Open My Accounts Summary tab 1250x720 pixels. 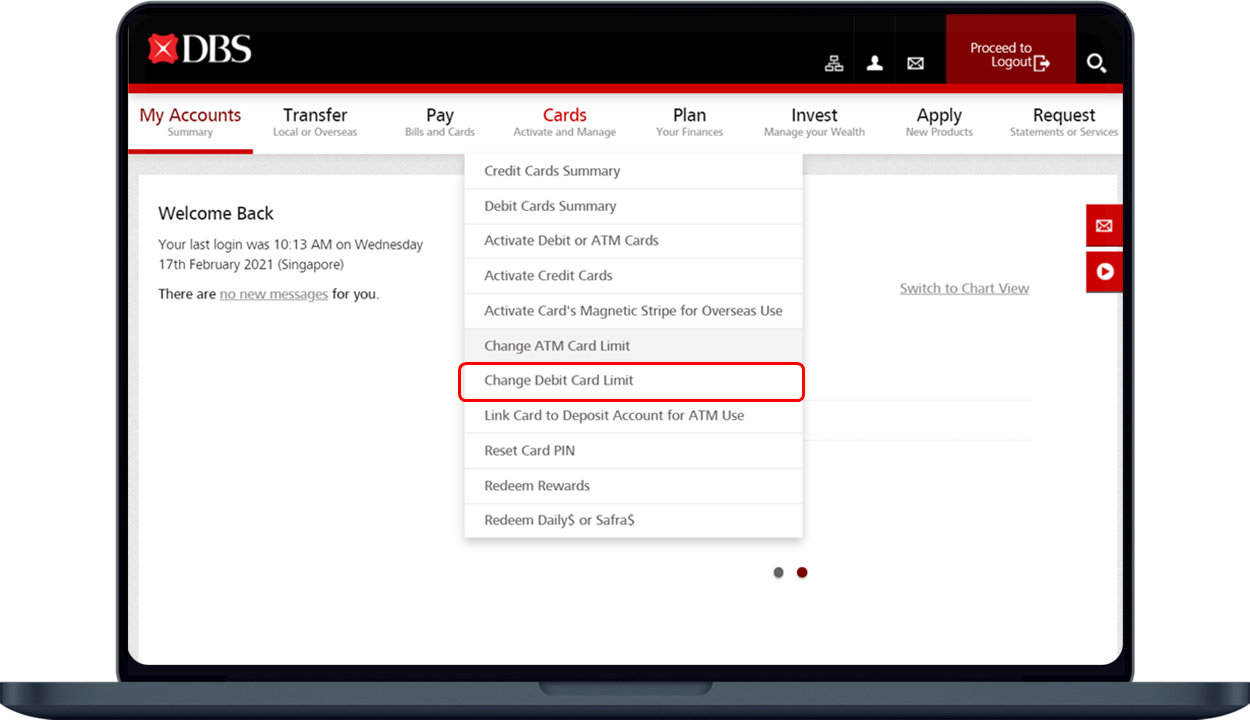[190, 122]
